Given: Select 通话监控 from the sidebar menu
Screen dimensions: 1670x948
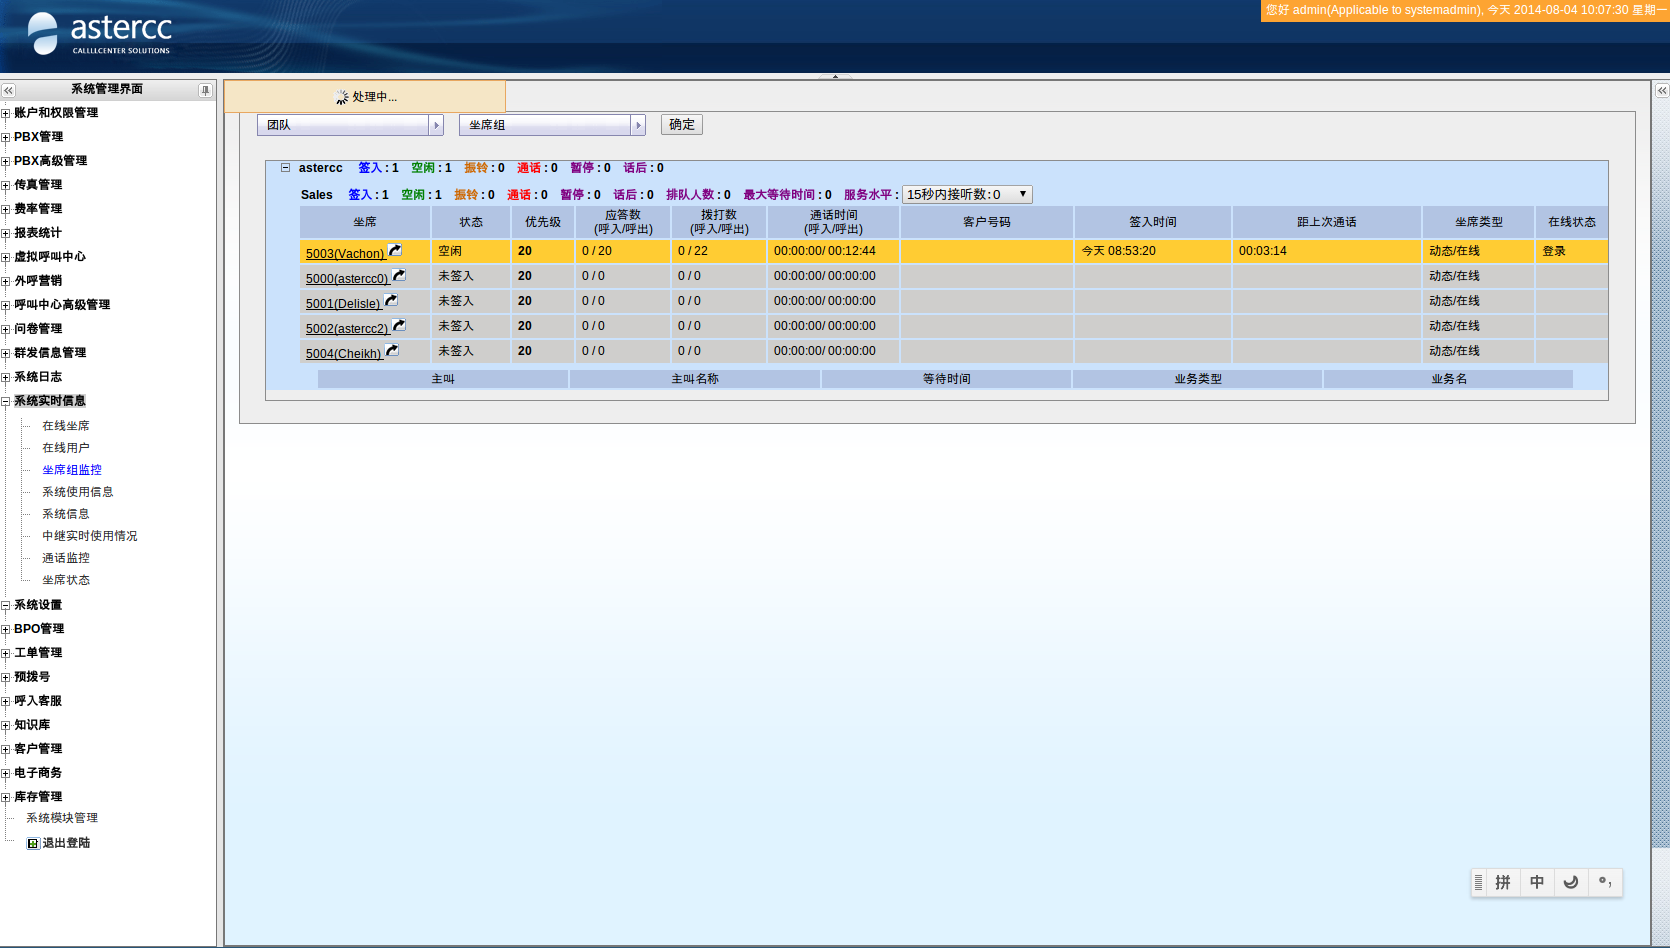Looking at the screenshot, I should (65, 558).
